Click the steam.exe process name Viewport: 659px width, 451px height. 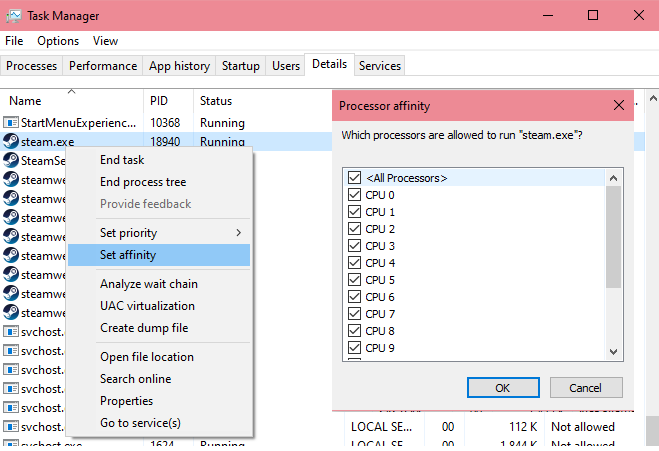(47, 142)
